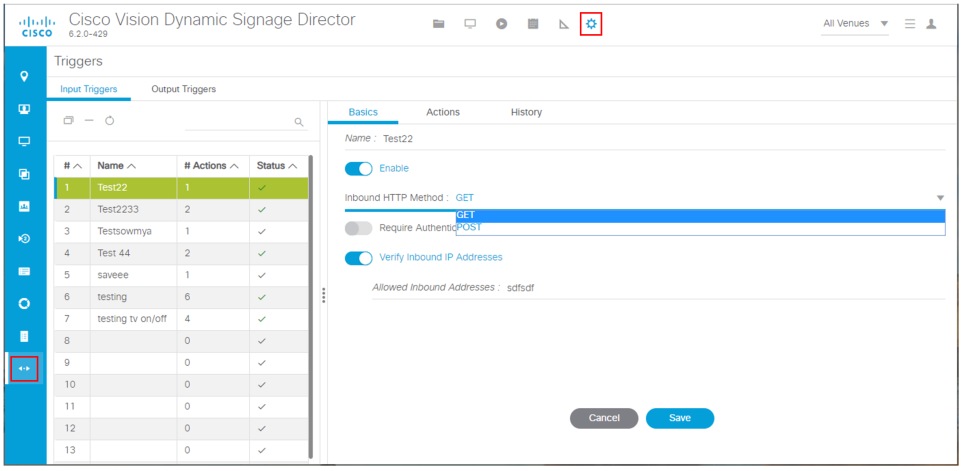Select the testing tv on/off row

point(181,319)
